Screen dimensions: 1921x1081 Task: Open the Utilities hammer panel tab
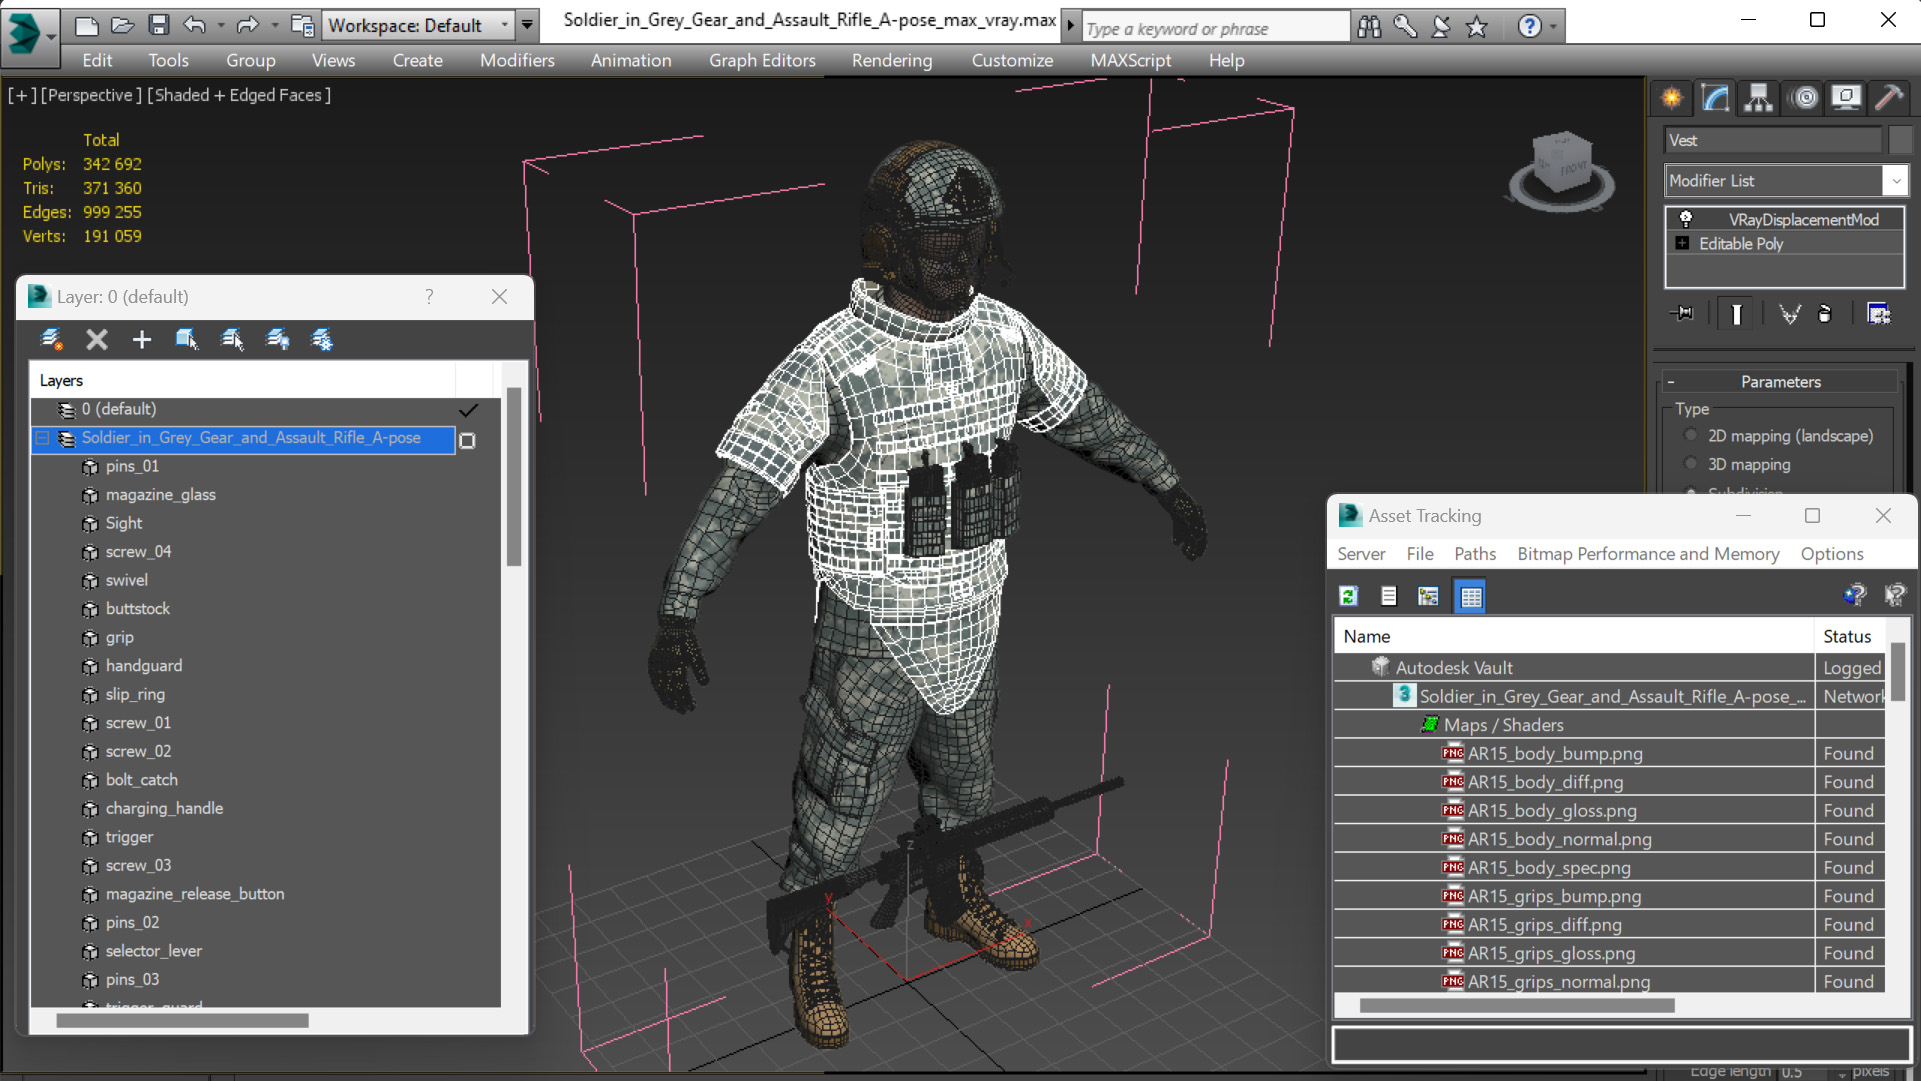click(1889, 97)
